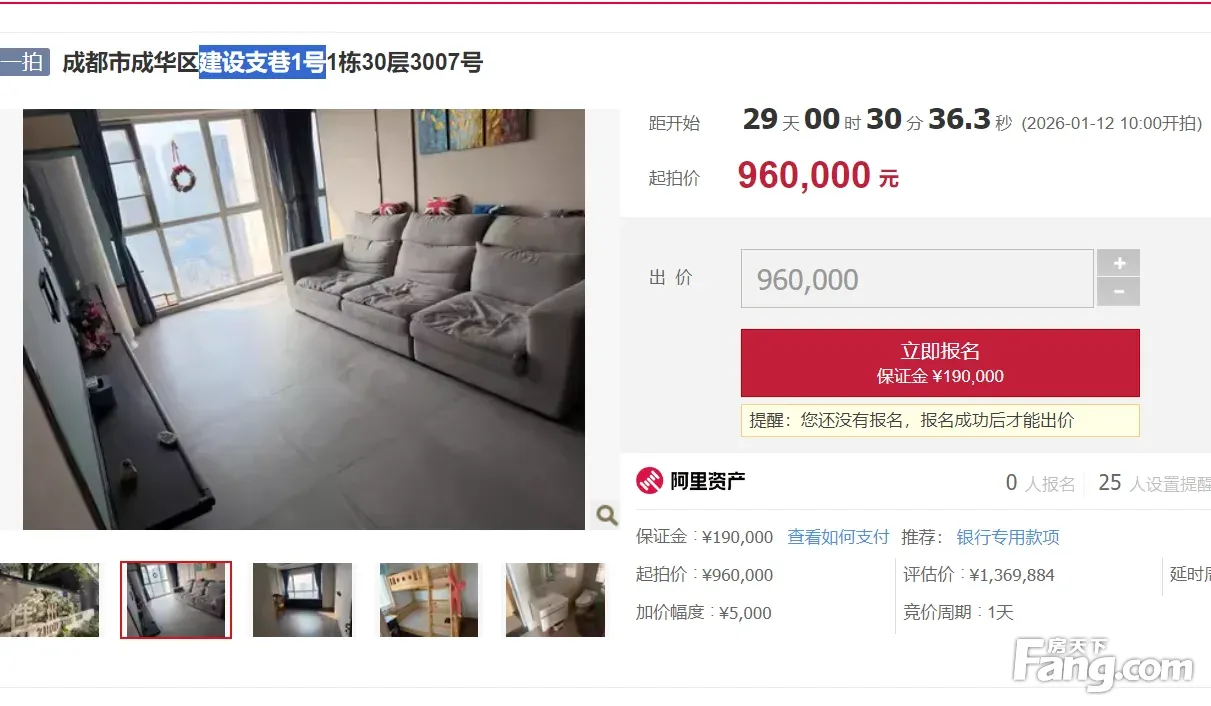Click the 0 人报名 registration count
The image size is (1211, 706).
coord(1040,483)
